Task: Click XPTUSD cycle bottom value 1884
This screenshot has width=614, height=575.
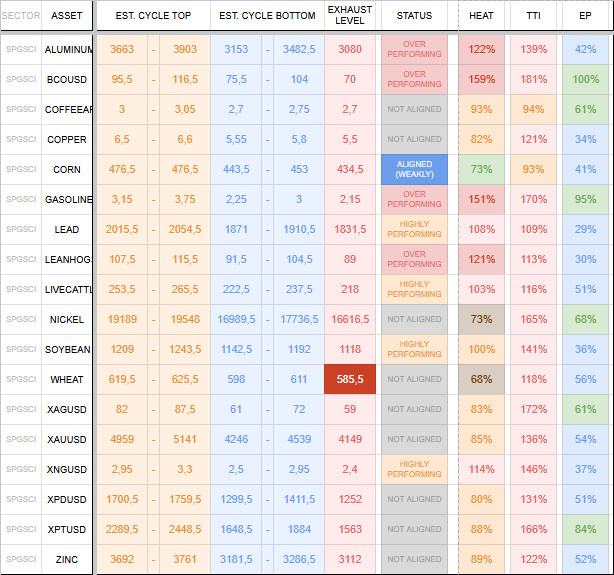Action: point(299,529)
